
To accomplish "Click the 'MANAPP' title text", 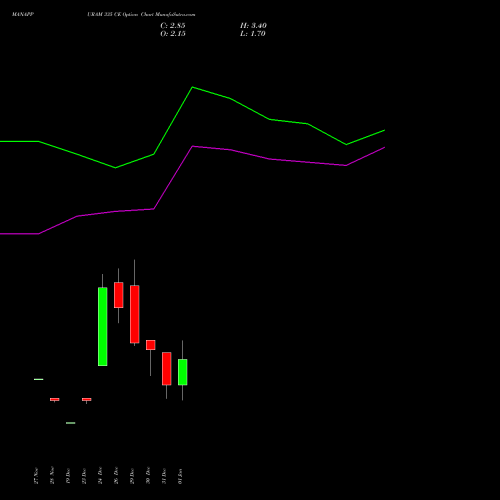I will [23, 15].
